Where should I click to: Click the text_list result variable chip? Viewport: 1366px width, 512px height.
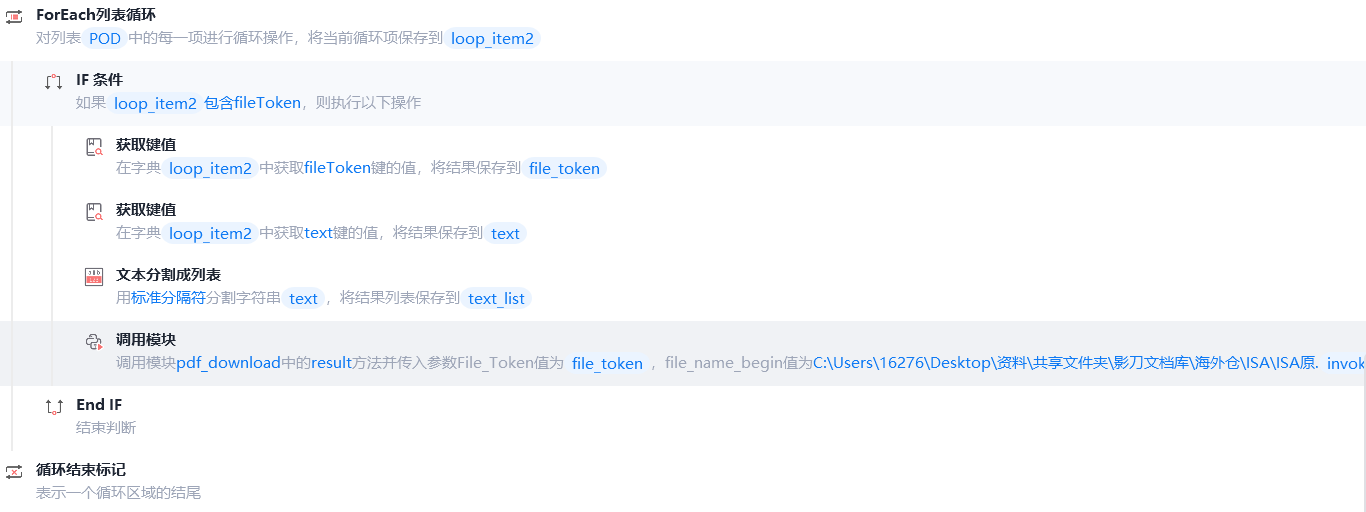click(x=496, y=298)
